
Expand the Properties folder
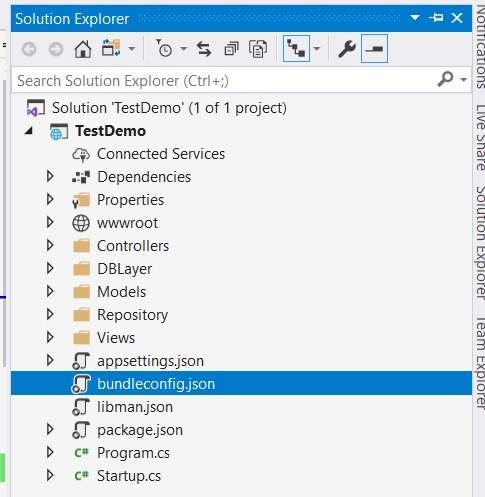pyautogui.click(x=50, y=199)
